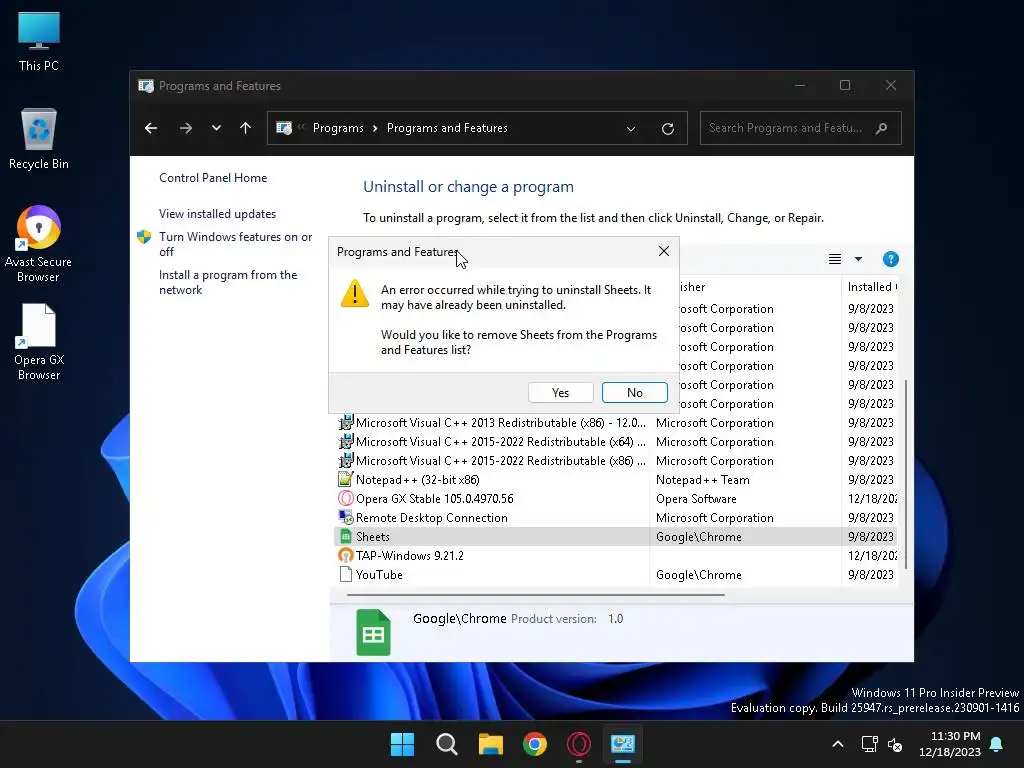1024x768 pixels.
Task: Open Control Panel Home link
Action: point(213,178)
